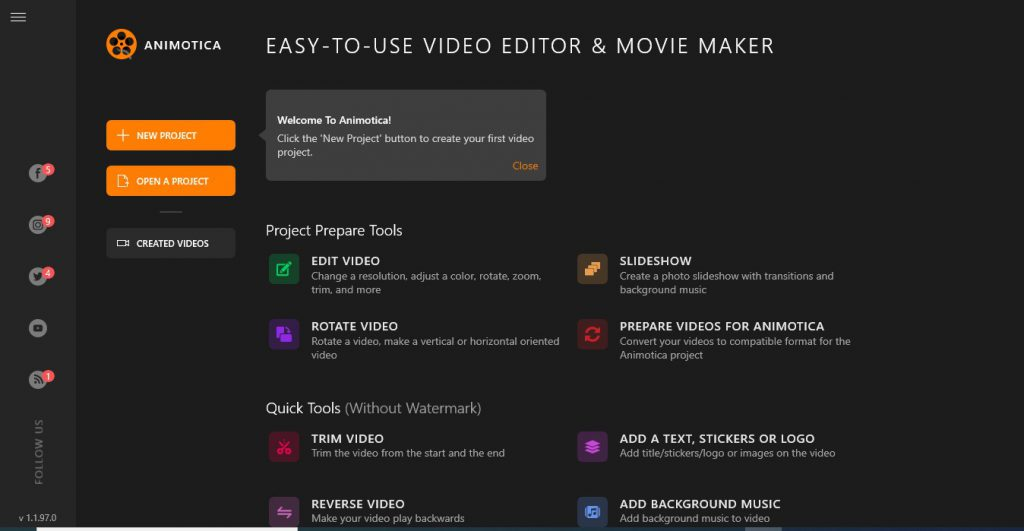The image size is (1024, 531).
Task: Open the Created Videos list
Action: [x=170, y=243]
